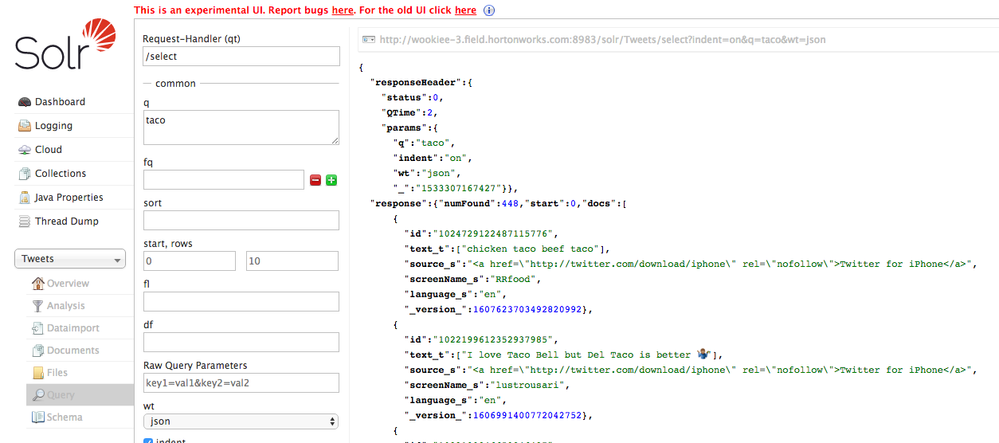Screen dimensions: 999x443
Task: Click the Logging icon
Action: tap(25, 126)
